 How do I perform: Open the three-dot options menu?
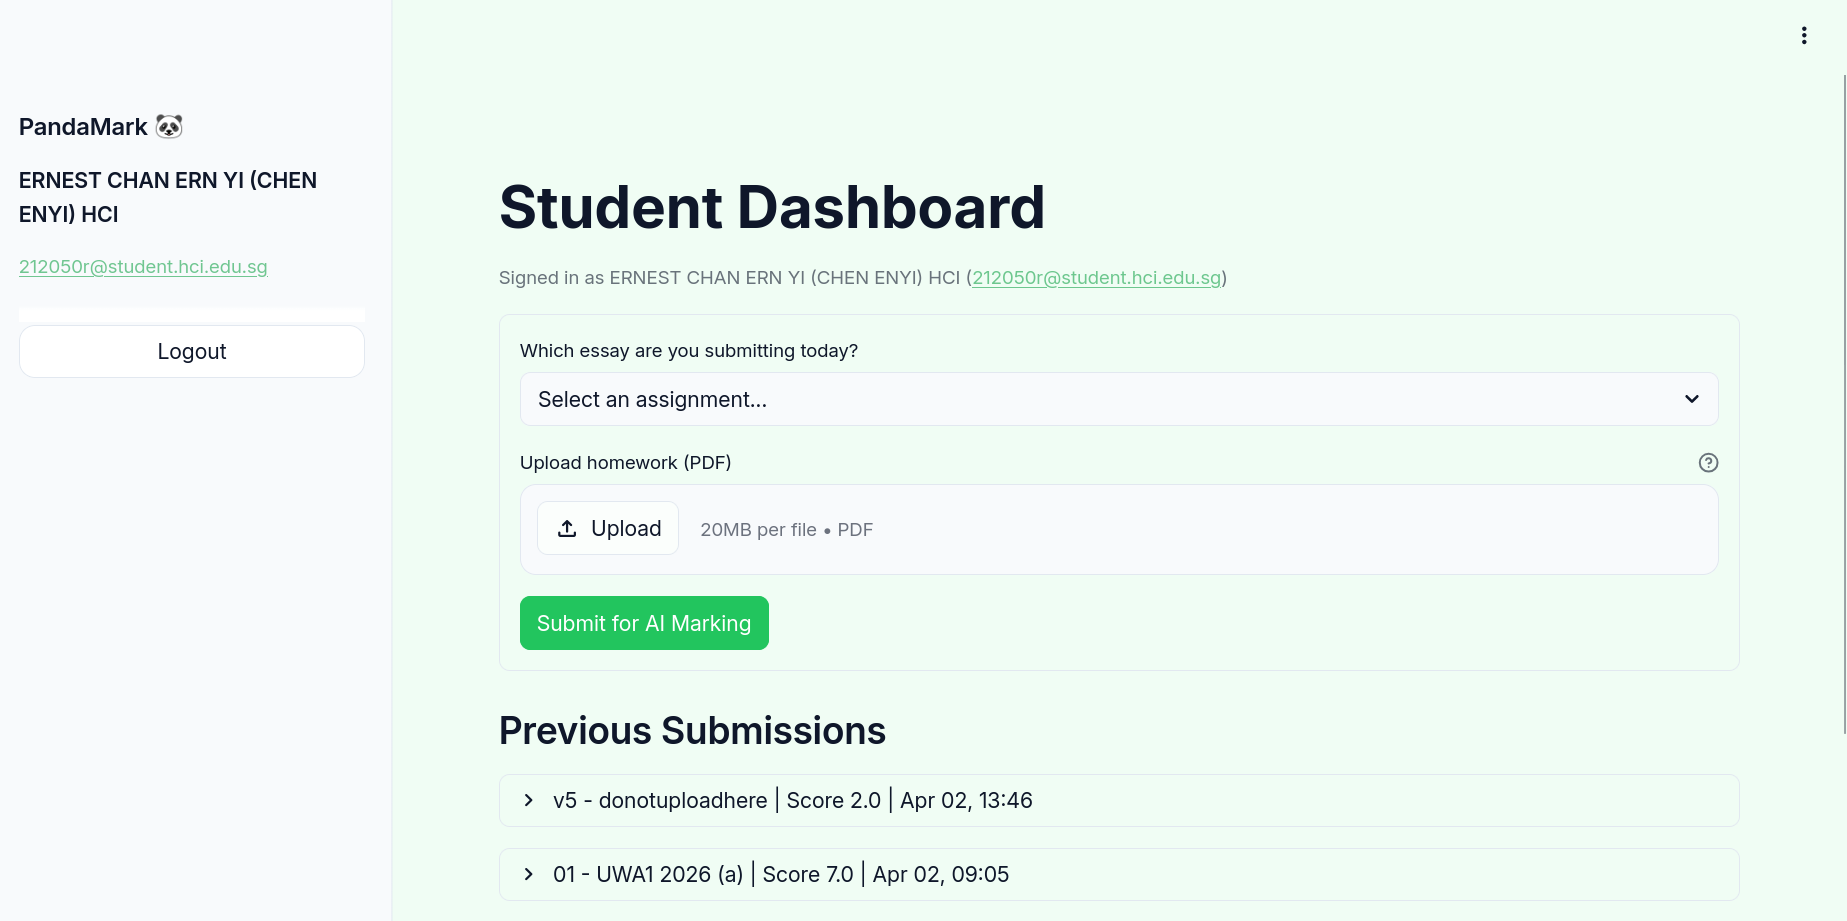1804,36
